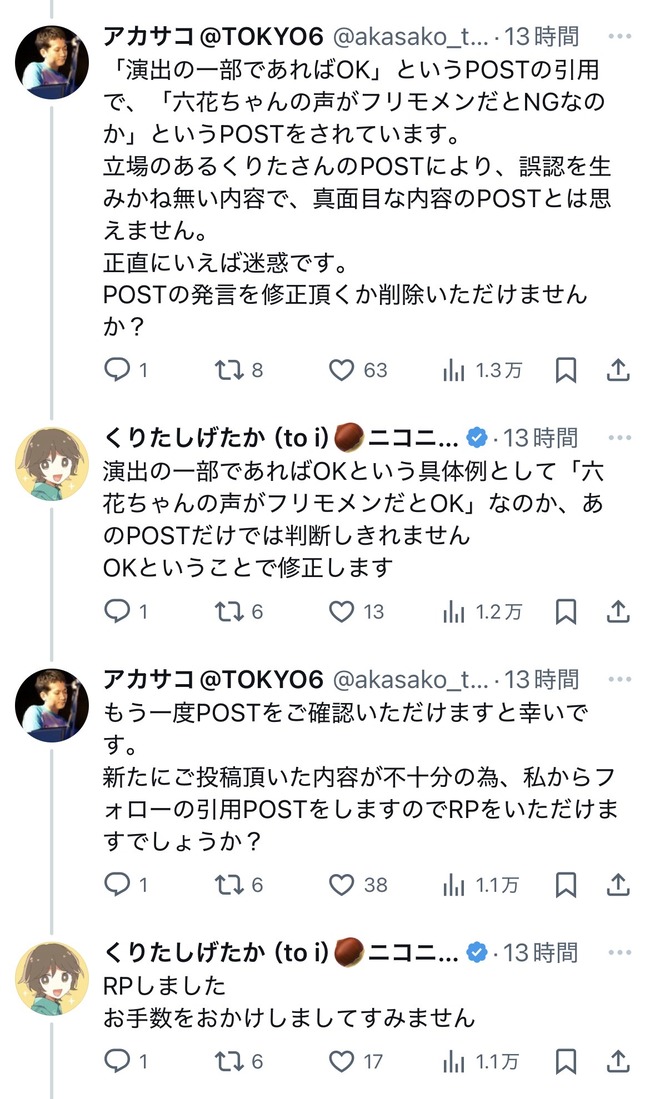Bookmark the post with 38 likes
Image resolution: width=650 pixels, height=1099 pixels.
click(x=566, y=885)
